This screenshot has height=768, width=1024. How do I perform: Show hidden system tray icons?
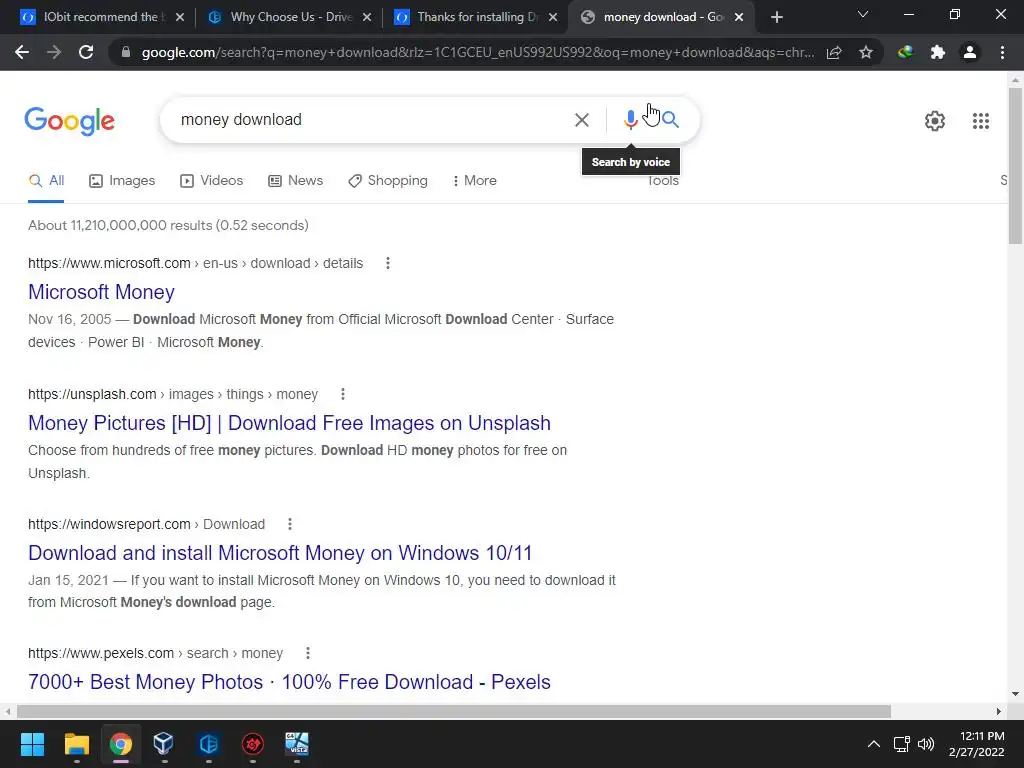[x=873, y=744]
